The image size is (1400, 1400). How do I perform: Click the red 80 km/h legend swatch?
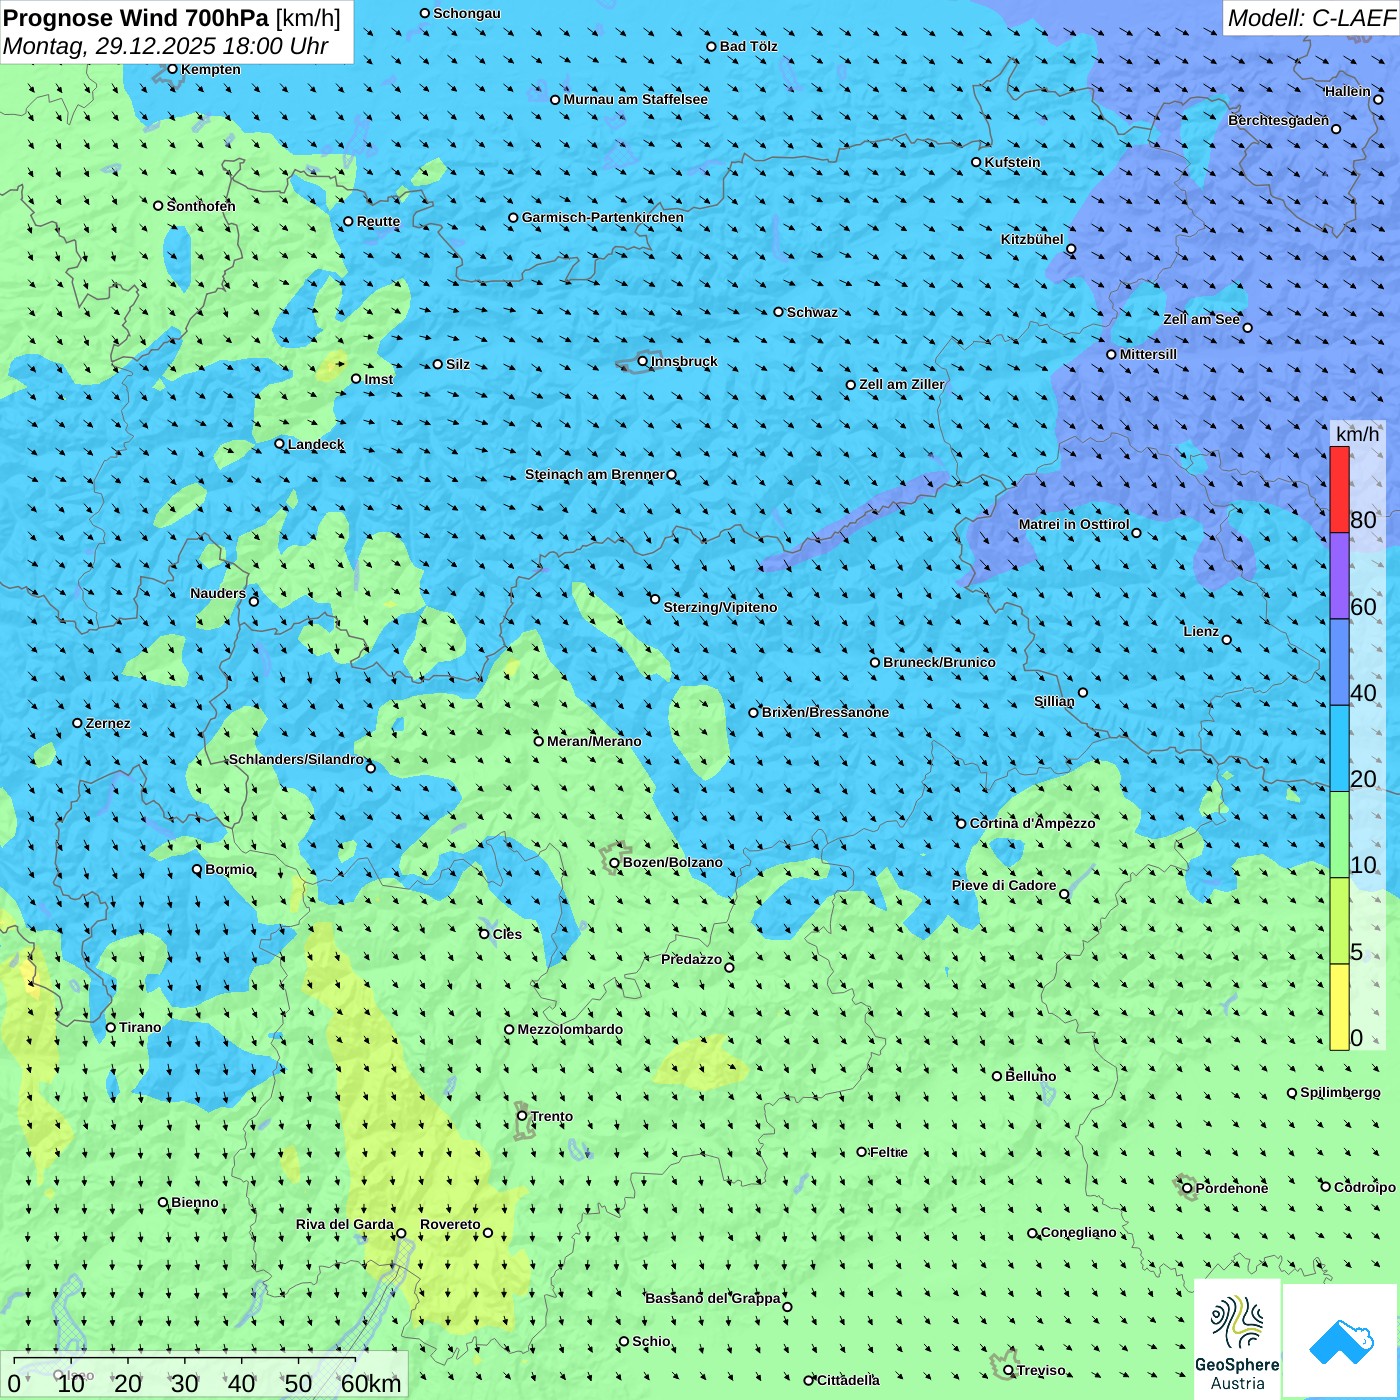[1339, 489]
